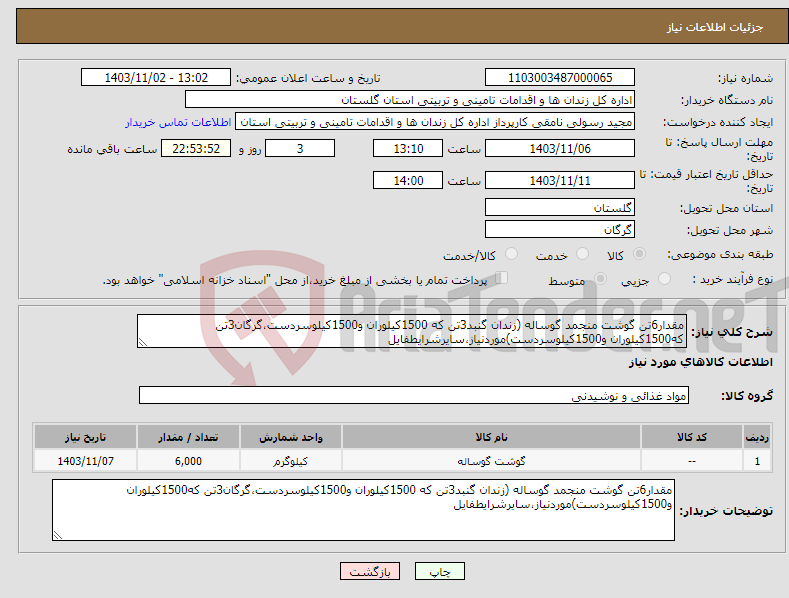Click the remaining time field 22:53:52

tap(196, 149)
